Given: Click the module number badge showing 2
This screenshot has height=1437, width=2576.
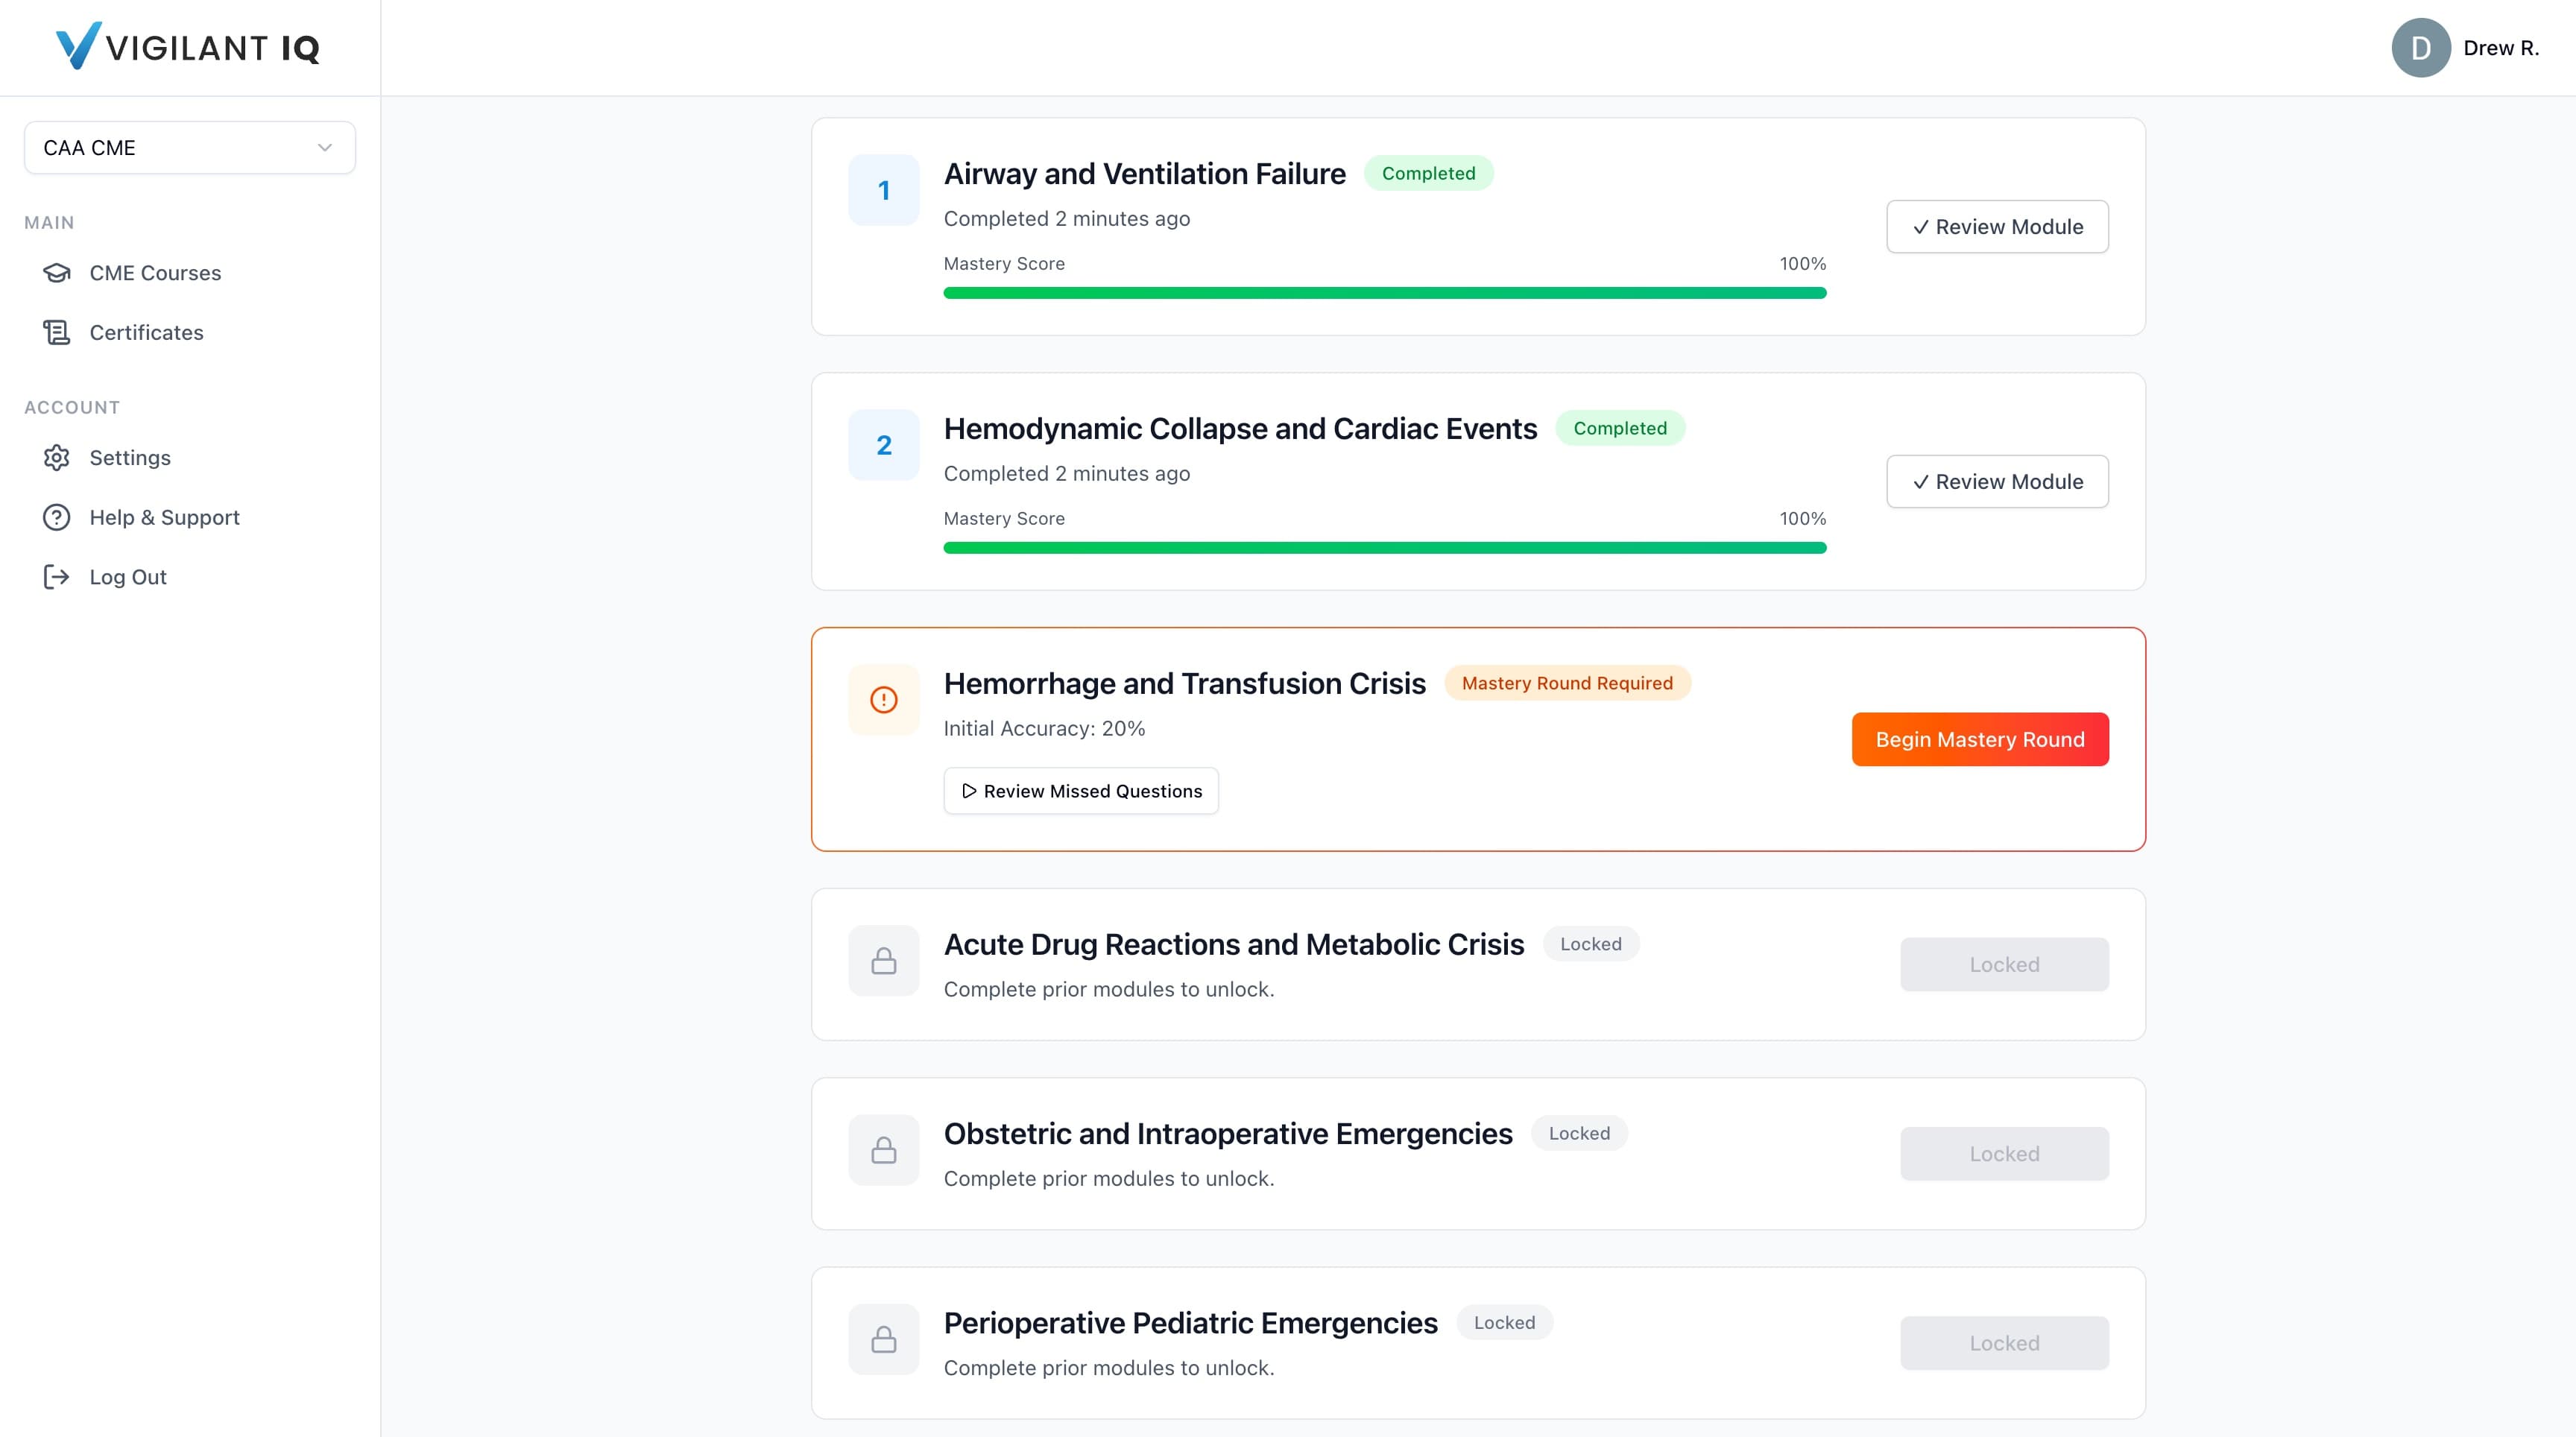Looking at the screenshot, I should coord(884,445).
